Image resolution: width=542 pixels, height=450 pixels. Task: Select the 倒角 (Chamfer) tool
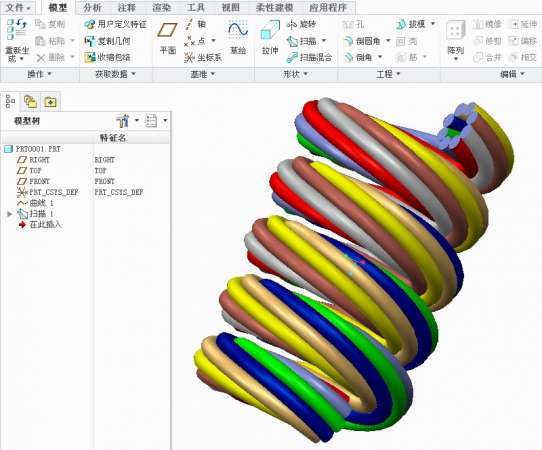point(358,57)
